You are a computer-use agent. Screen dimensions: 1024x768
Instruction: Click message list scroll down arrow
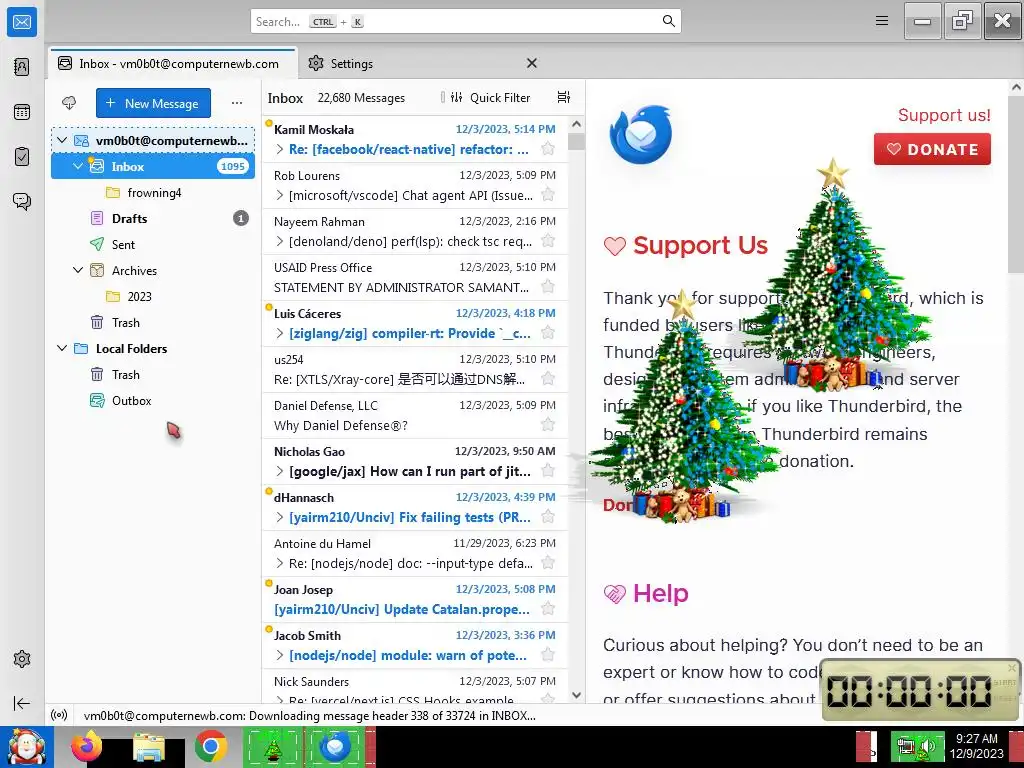coord(576,696)
